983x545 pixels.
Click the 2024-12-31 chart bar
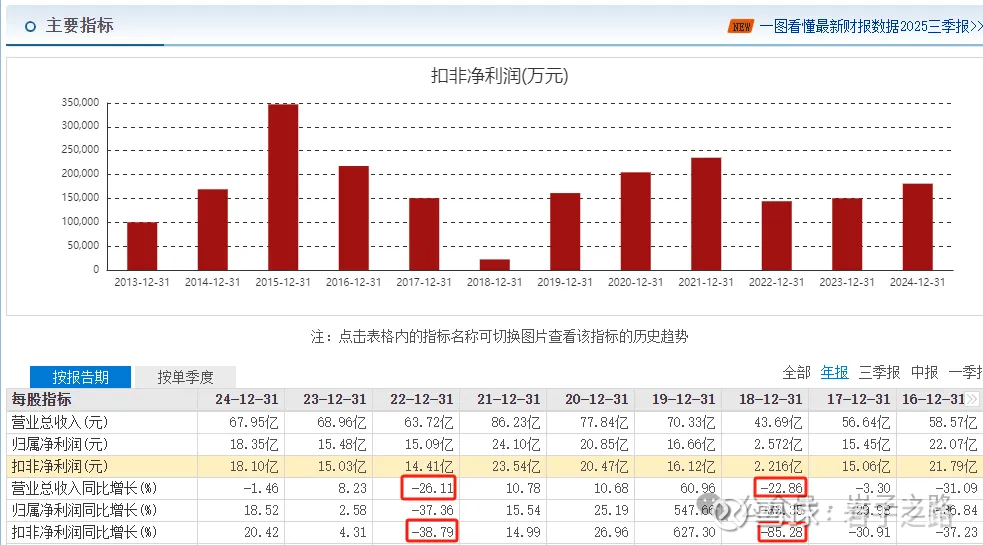tap(918, 227)
